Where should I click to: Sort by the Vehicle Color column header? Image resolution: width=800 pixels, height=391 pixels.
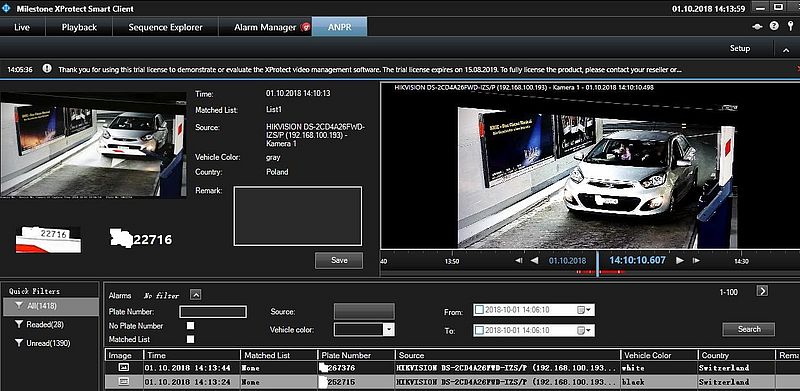pos(659,355)
